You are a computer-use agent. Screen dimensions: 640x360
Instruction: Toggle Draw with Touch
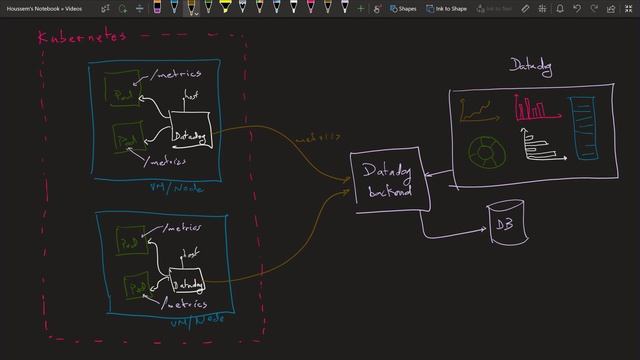(378, 9)
